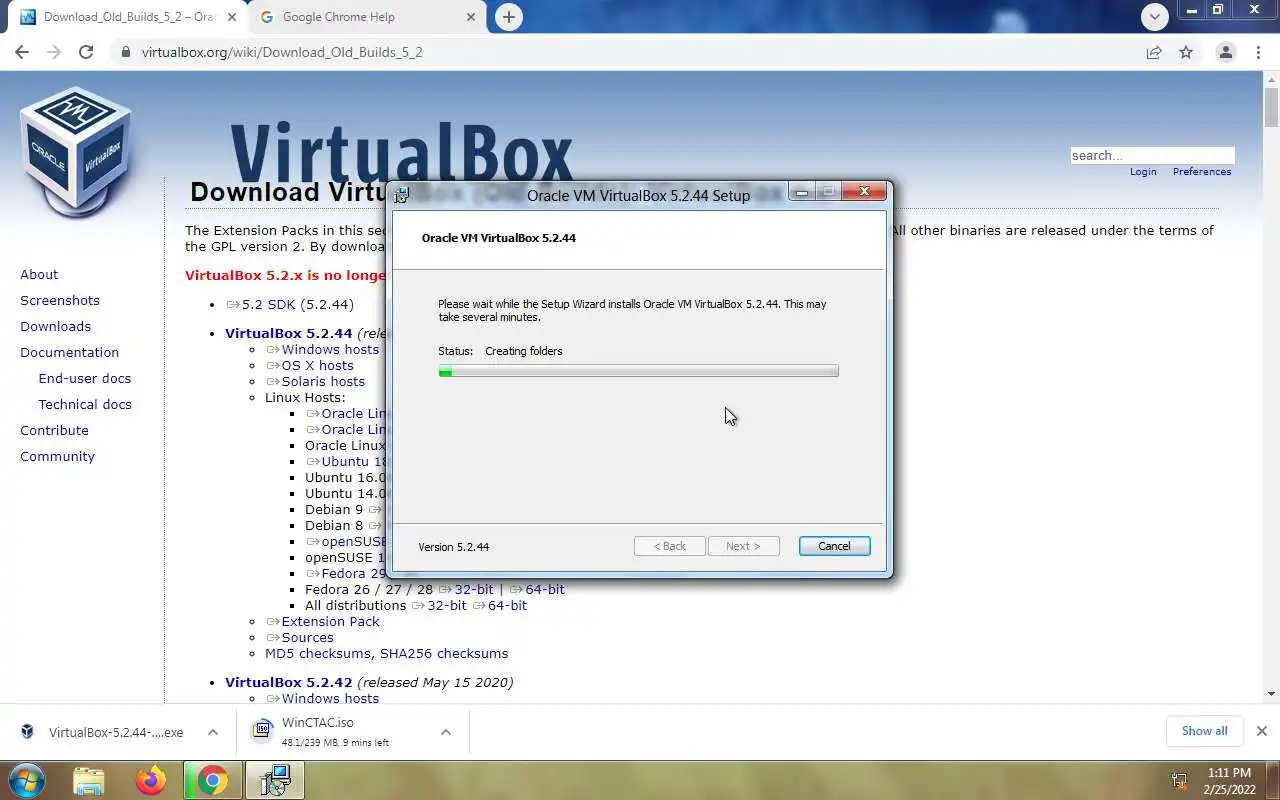Open the taskbar clock and date
This screenshot has width=1280, height=800.
1229,781
